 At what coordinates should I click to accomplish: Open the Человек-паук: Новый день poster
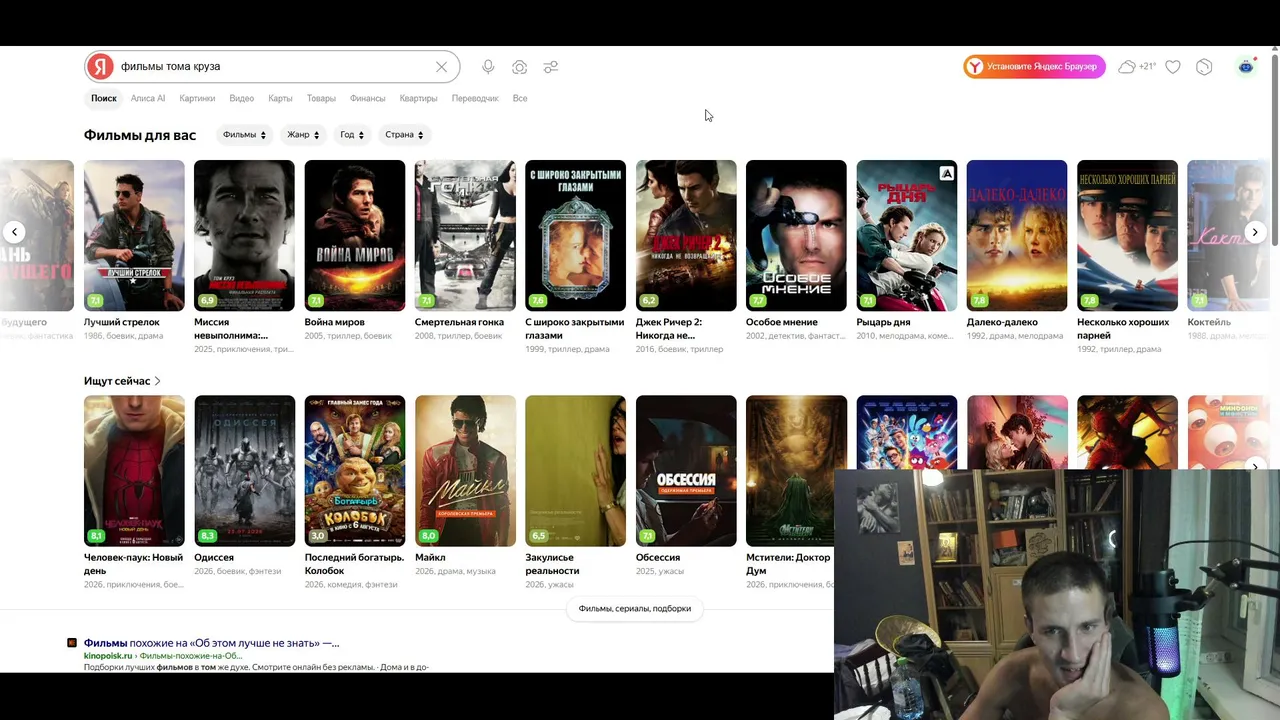(134, 471)
